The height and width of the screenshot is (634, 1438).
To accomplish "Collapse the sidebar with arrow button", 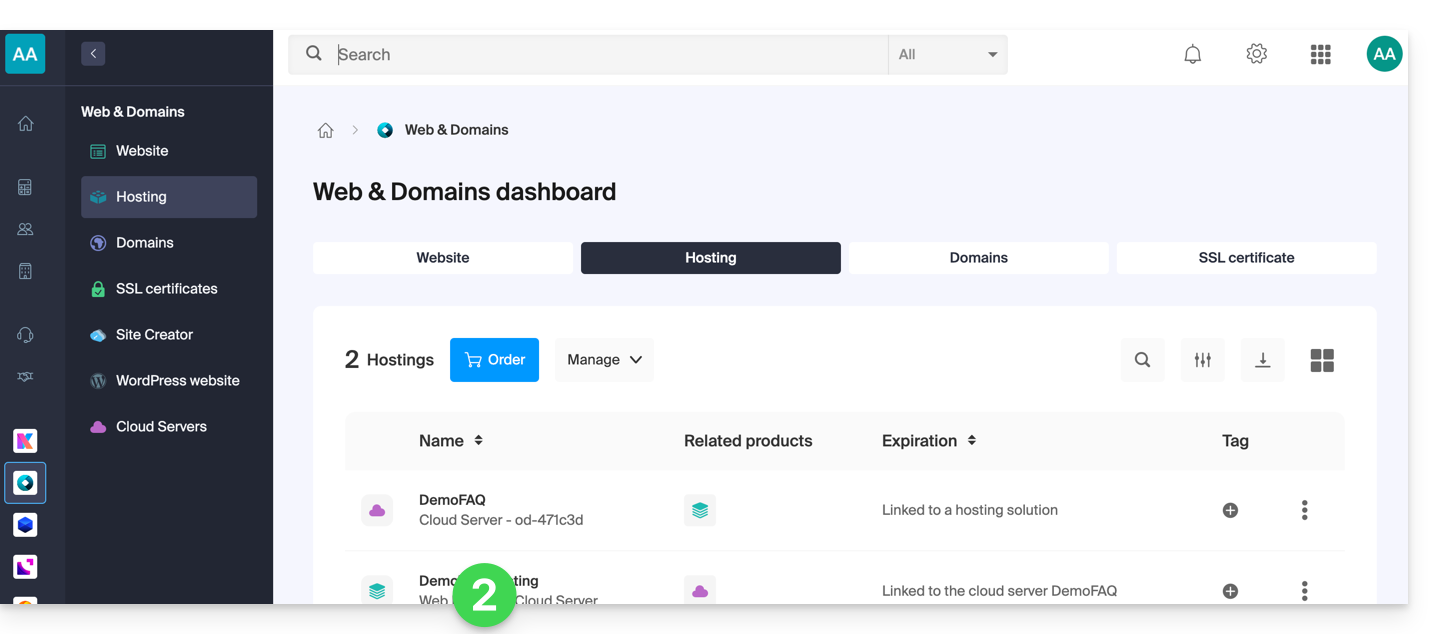I will tap(93, 54).
